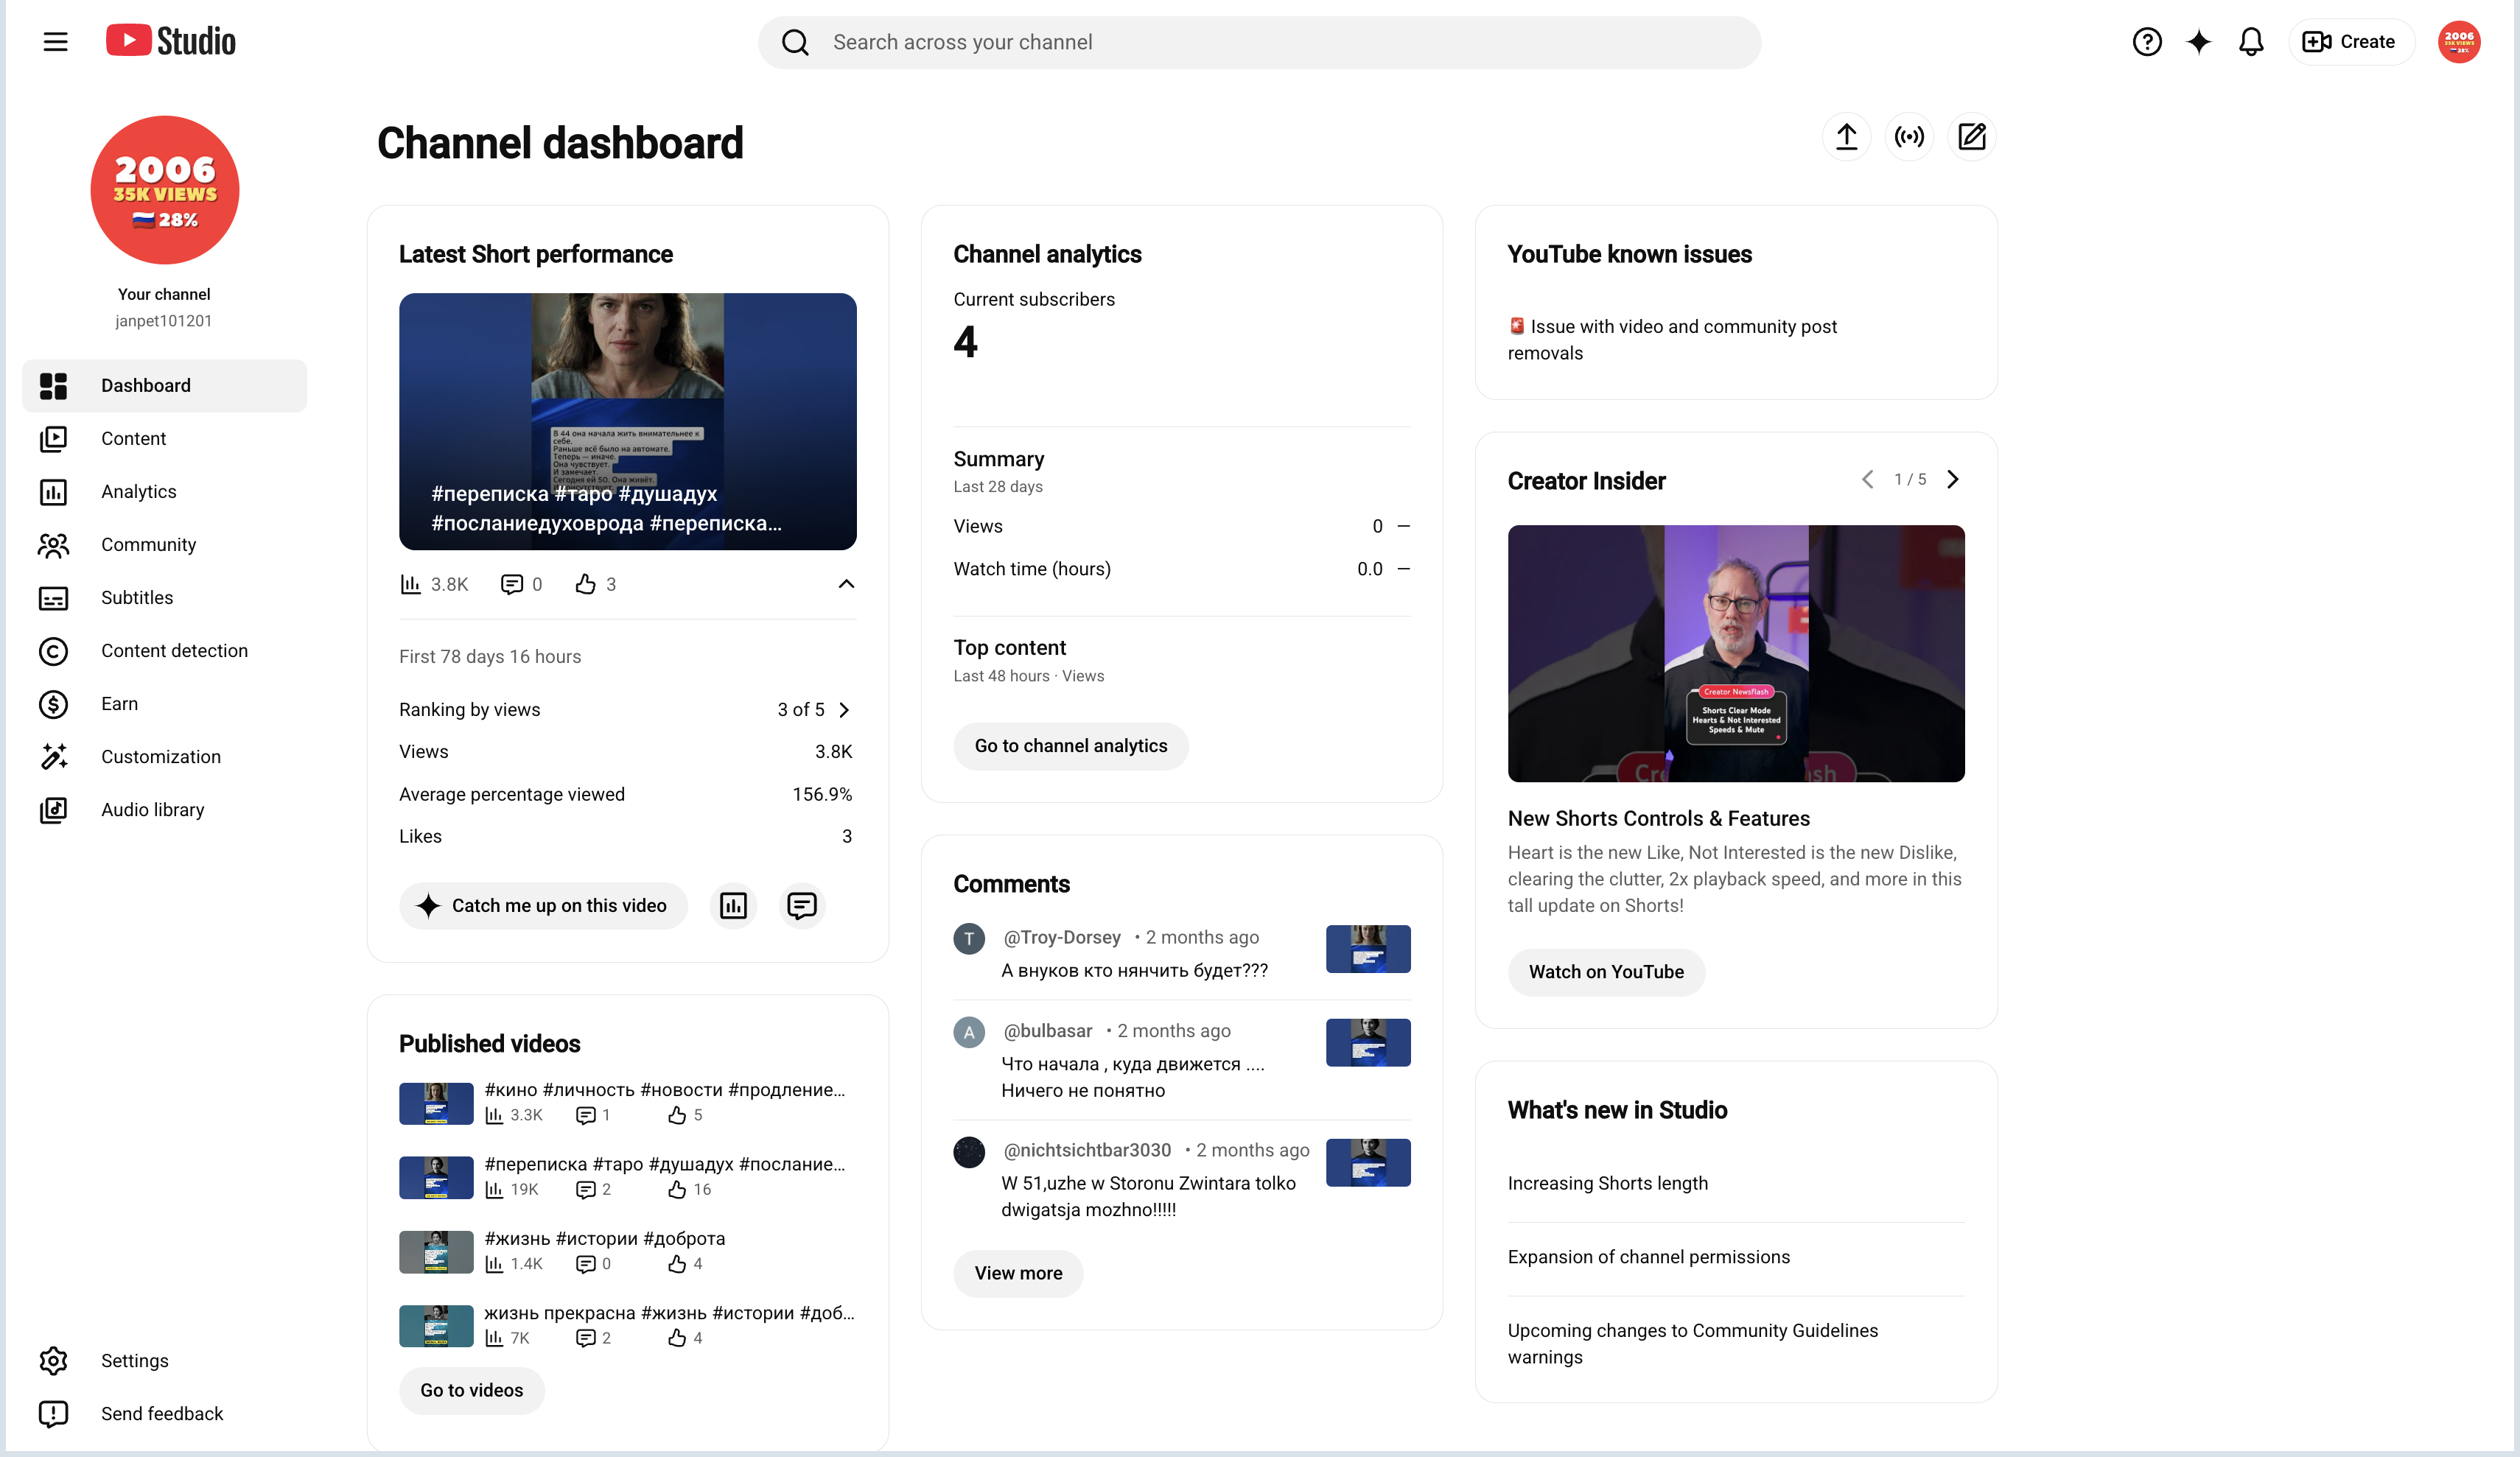Open video analytics icon beside Catch me up
This screenshot has width=2520, height=1457.
coord(733,906)
